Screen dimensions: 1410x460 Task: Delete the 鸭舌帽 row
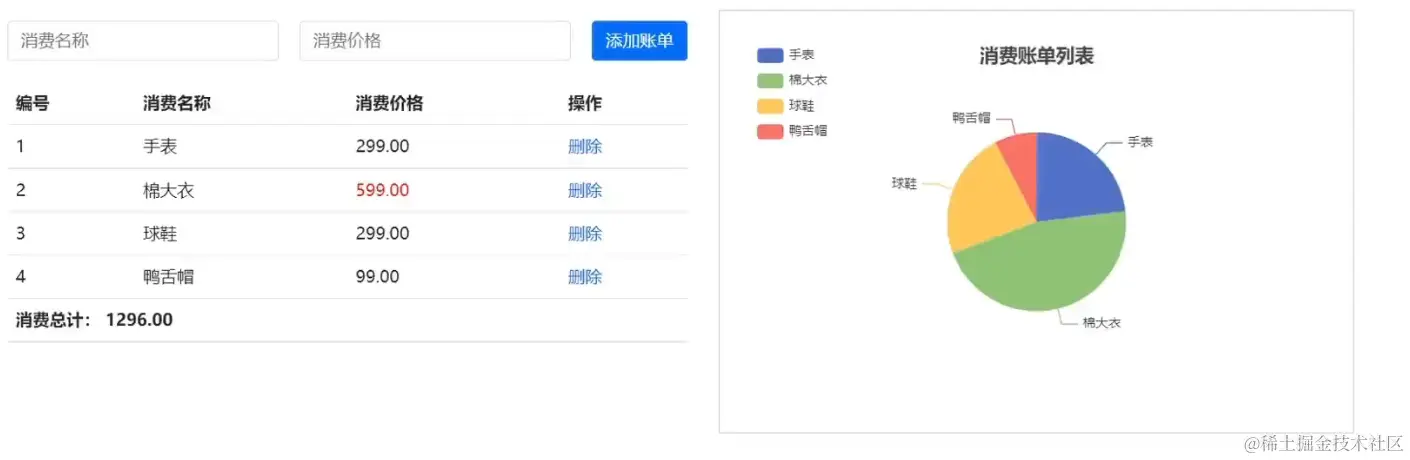(585, 277)
